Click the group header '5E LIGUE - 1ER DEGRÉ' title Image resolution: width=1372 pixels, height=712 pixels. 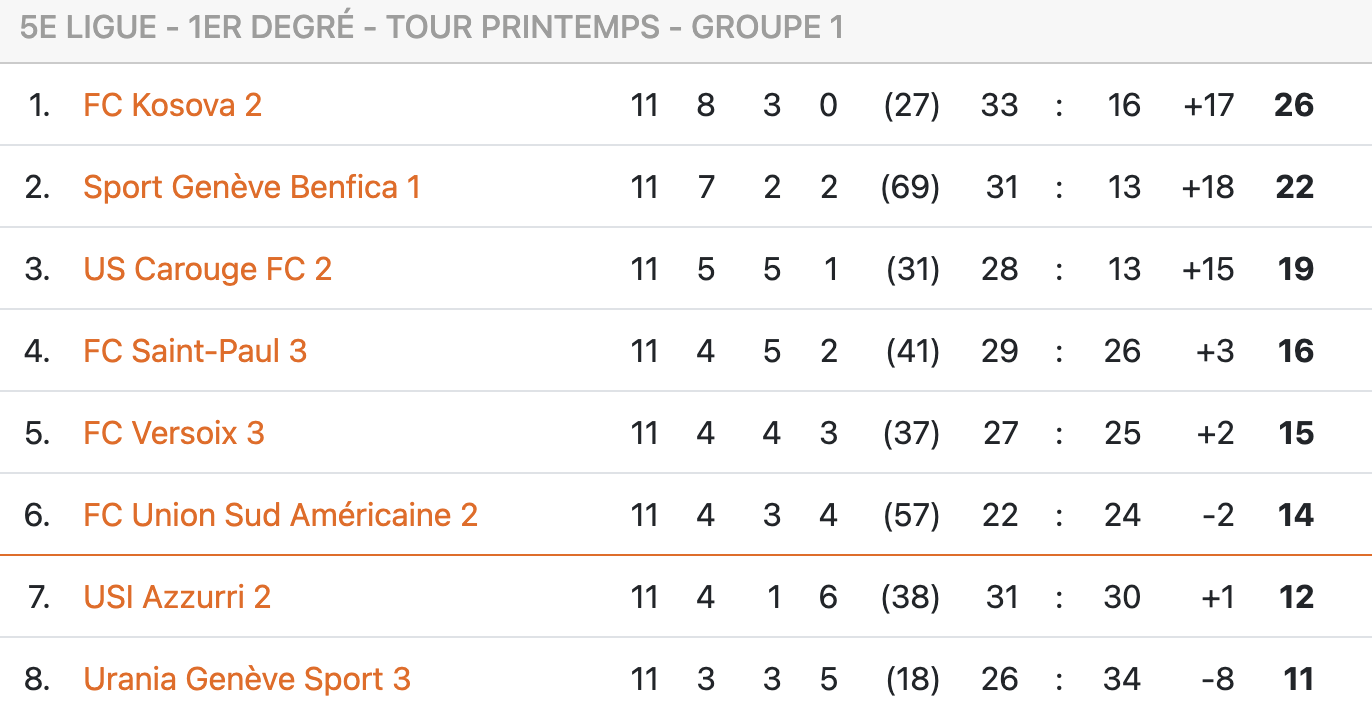pos(431,28)
